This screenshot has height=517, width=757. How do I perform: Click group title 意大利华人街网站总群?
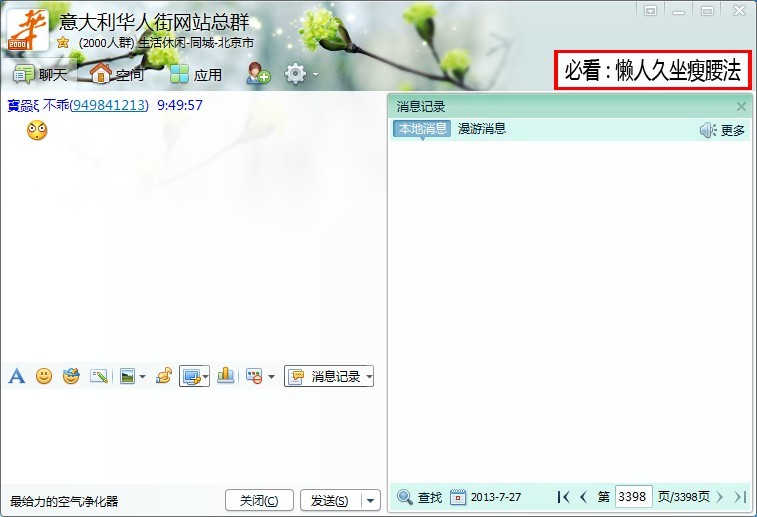click(x=154, y=22)
